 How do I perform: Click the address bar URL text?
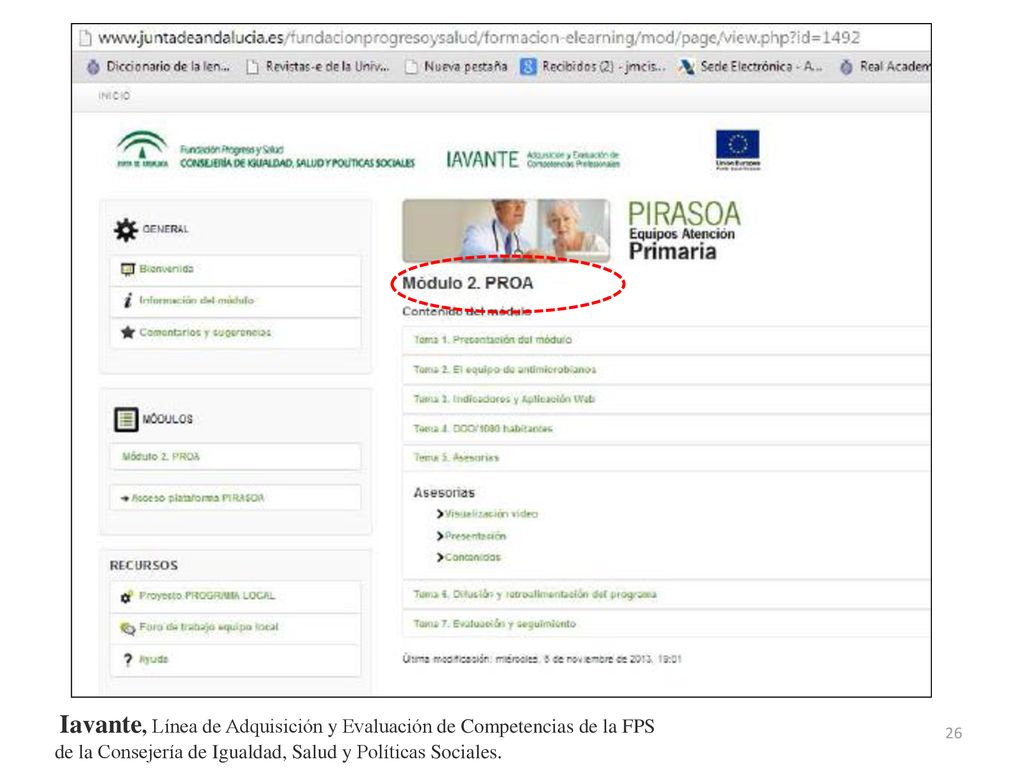point(479,38)
